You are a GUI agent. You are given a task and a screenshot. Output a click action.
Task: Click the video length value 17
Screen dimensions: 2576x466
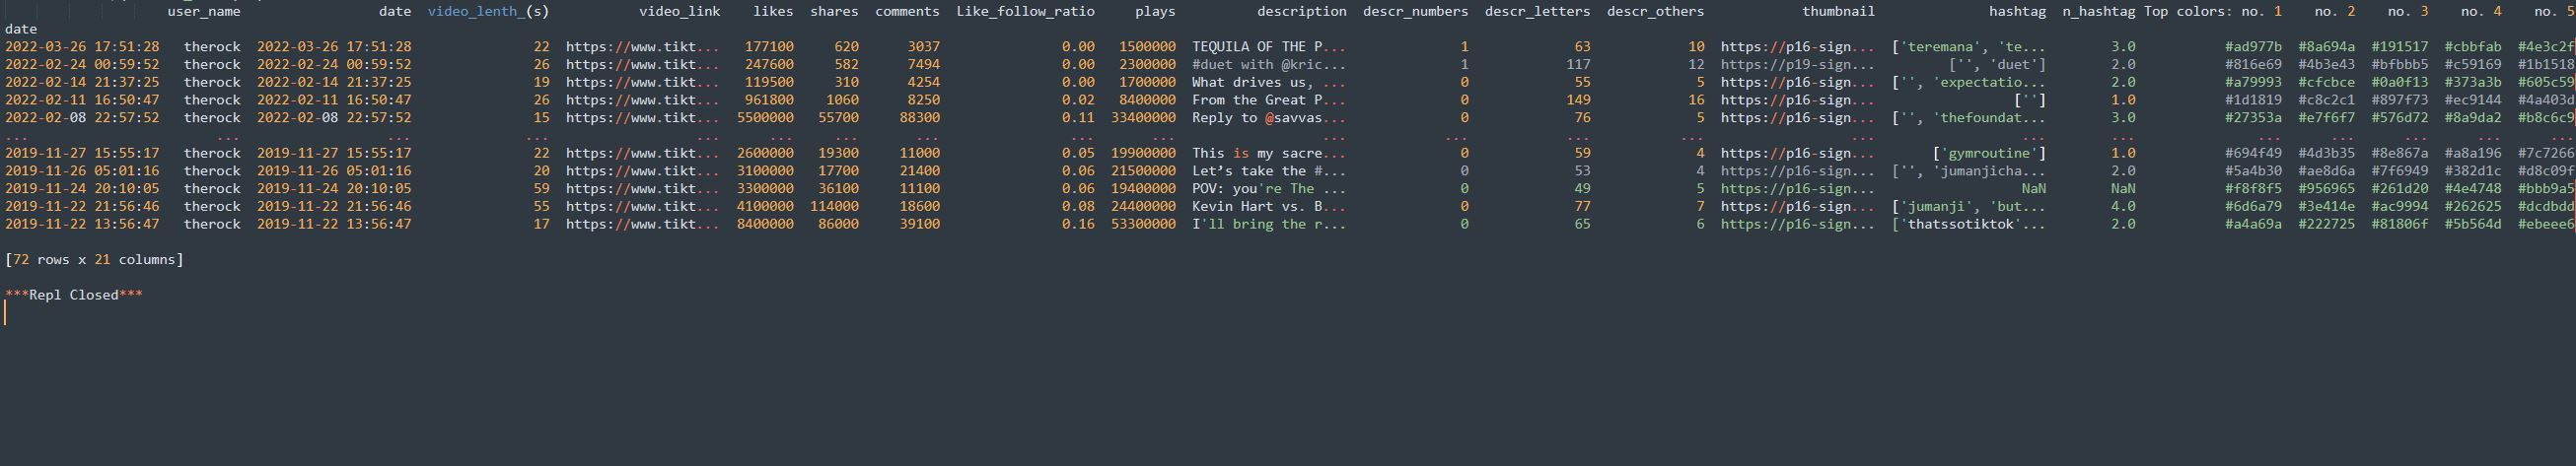[542, 225]
